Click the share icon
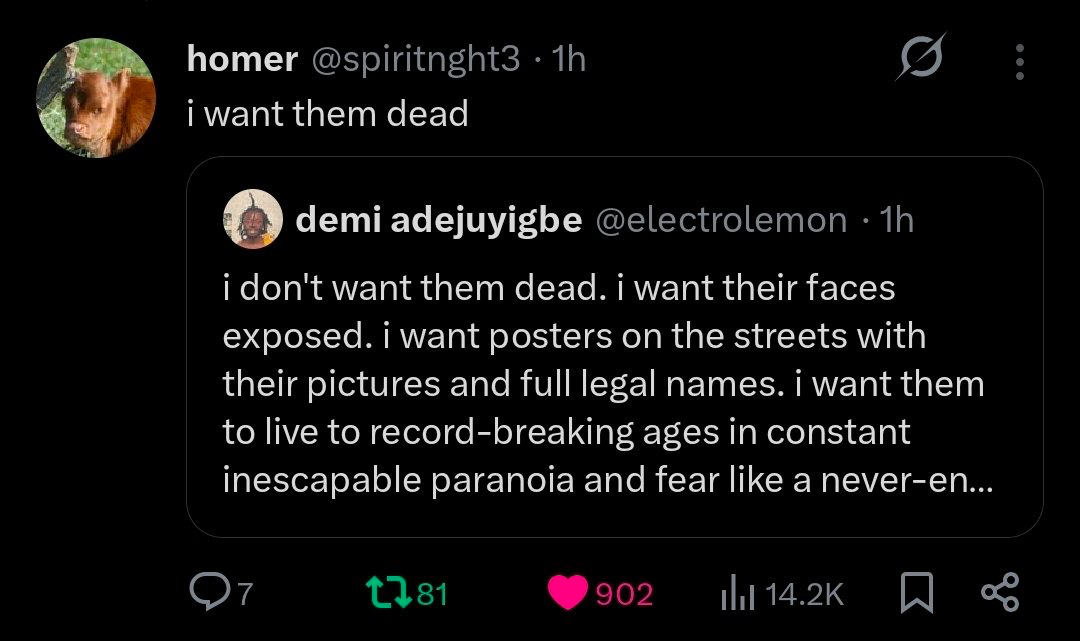Screen dimensions: 1080x641 999,593
